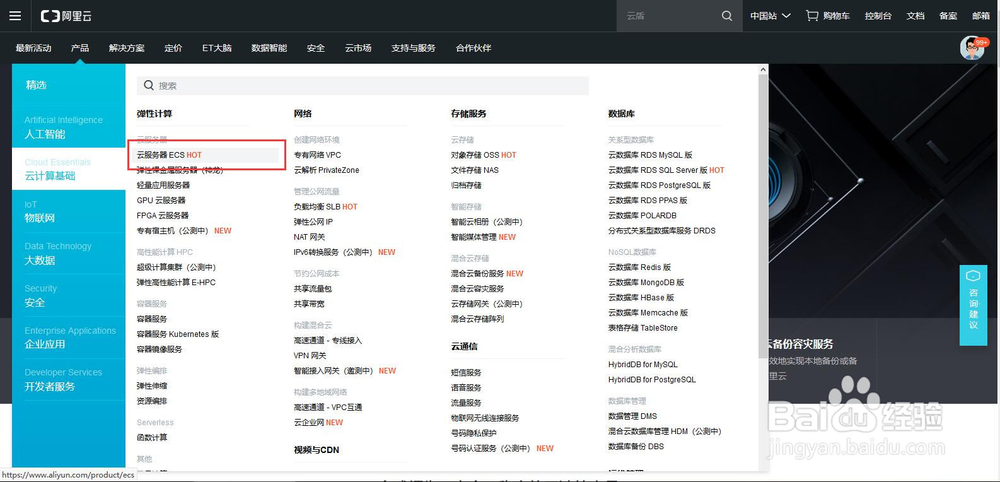Open 容器服务 Kubernetes 版
1000x482 pixels.
(178, 334)
